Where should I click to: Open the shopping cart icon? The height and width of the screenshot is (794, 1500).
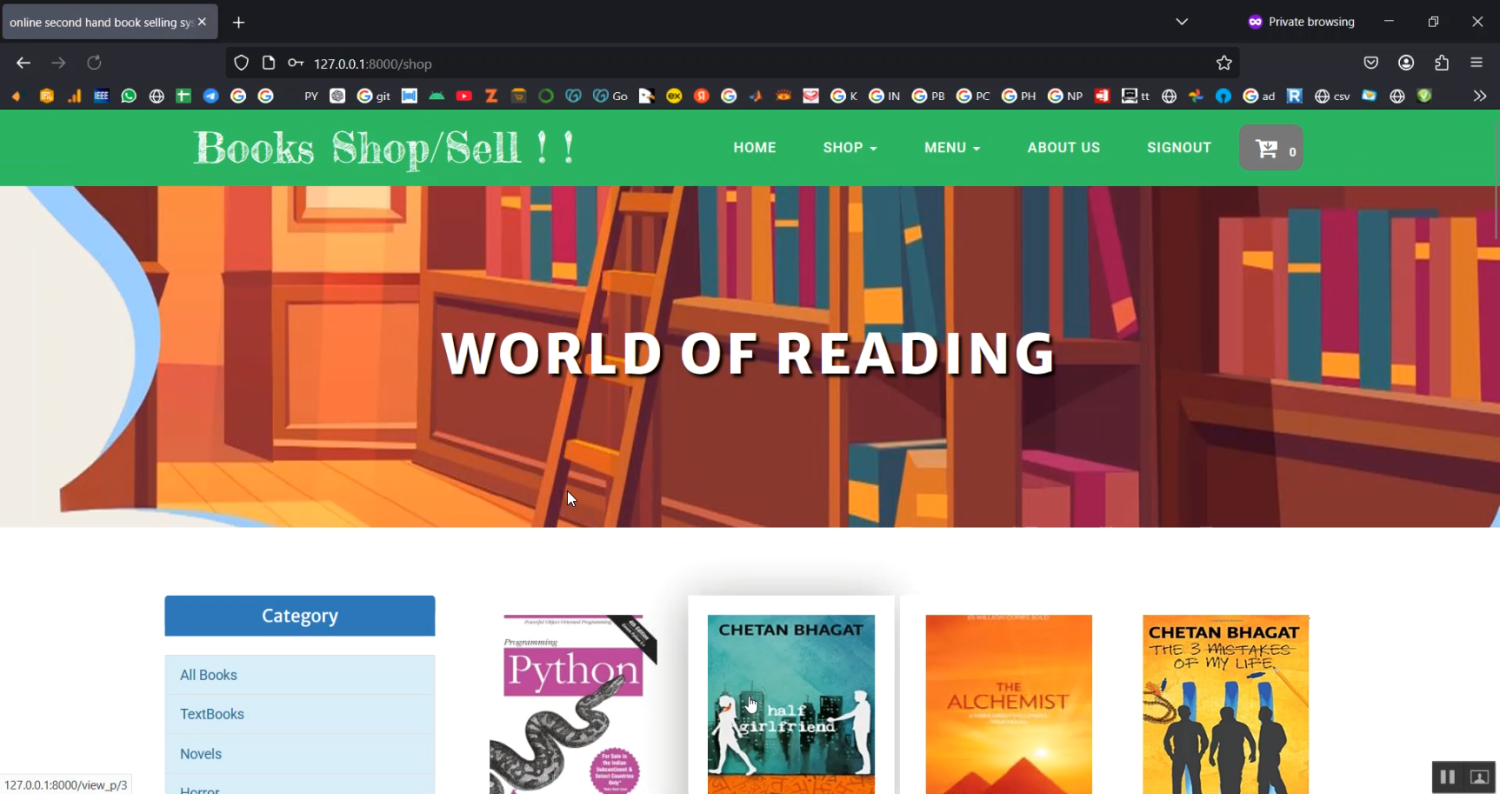click(x=1271, y=148)
